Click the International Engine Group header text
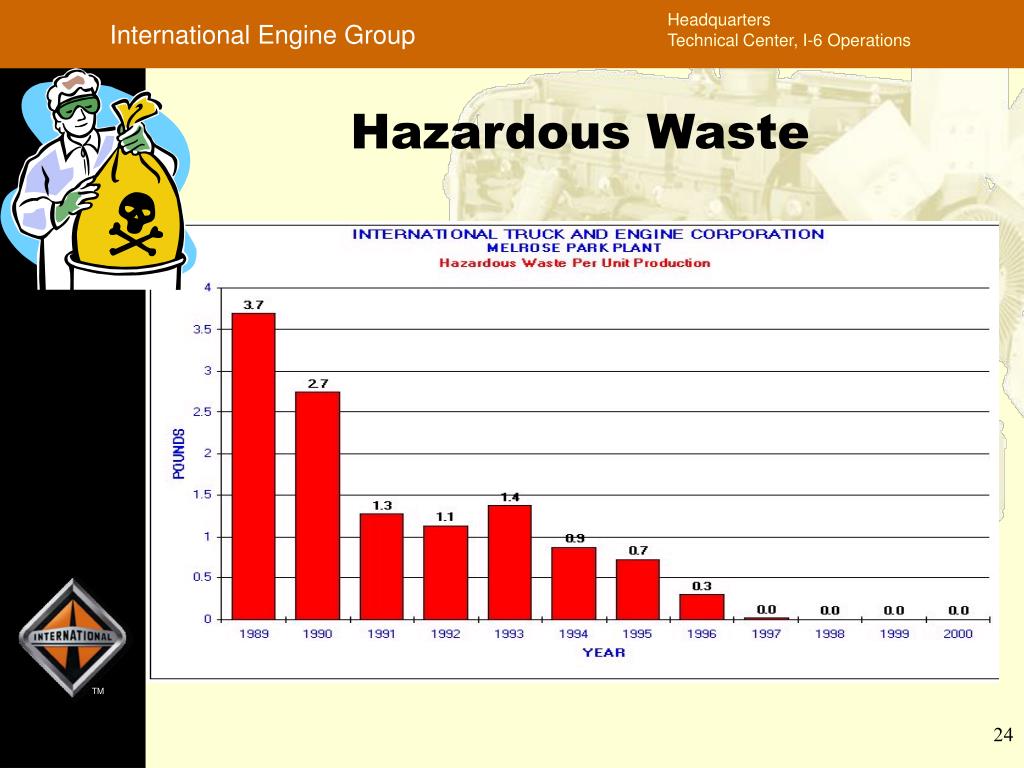1024x768 pixels. pyautogui.click(x=263, y=35)
